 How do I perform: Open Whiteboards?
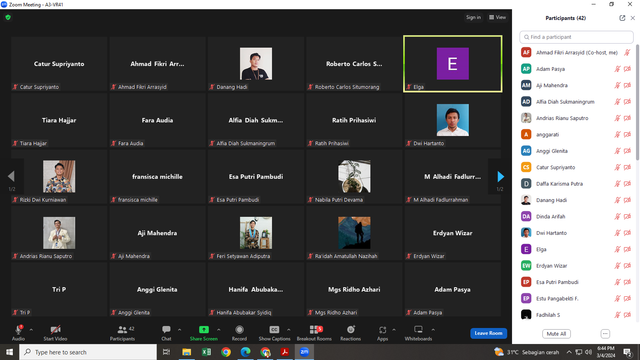click(418, 333)
